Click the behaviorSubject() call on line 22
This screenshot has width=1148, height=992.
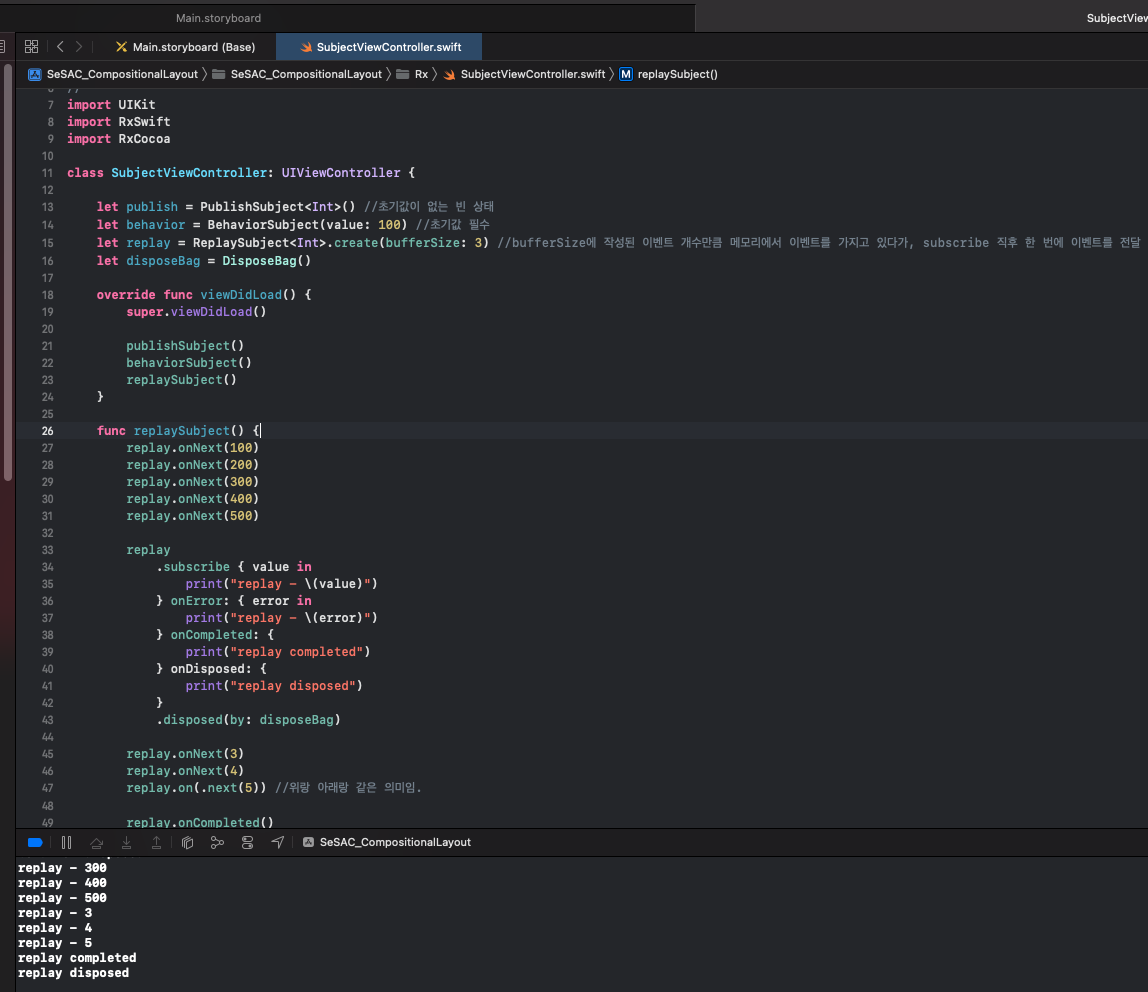[189, 362]
